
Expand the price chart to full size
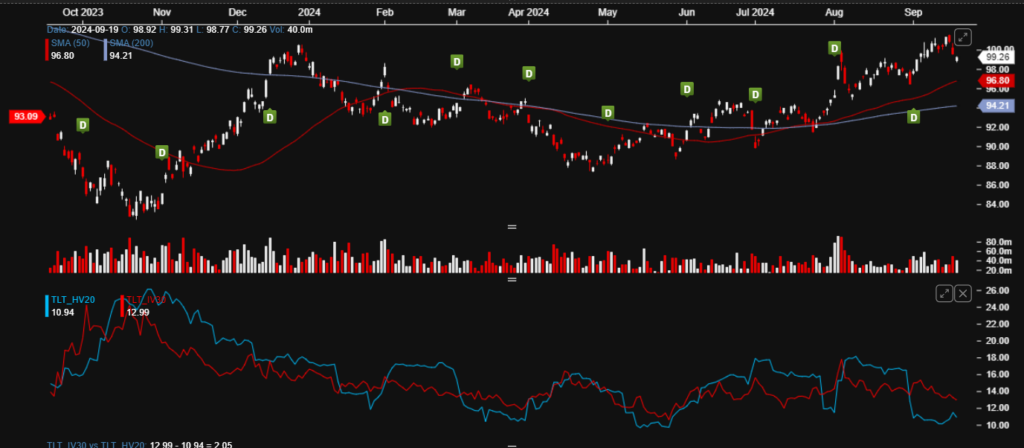[963, 37]
